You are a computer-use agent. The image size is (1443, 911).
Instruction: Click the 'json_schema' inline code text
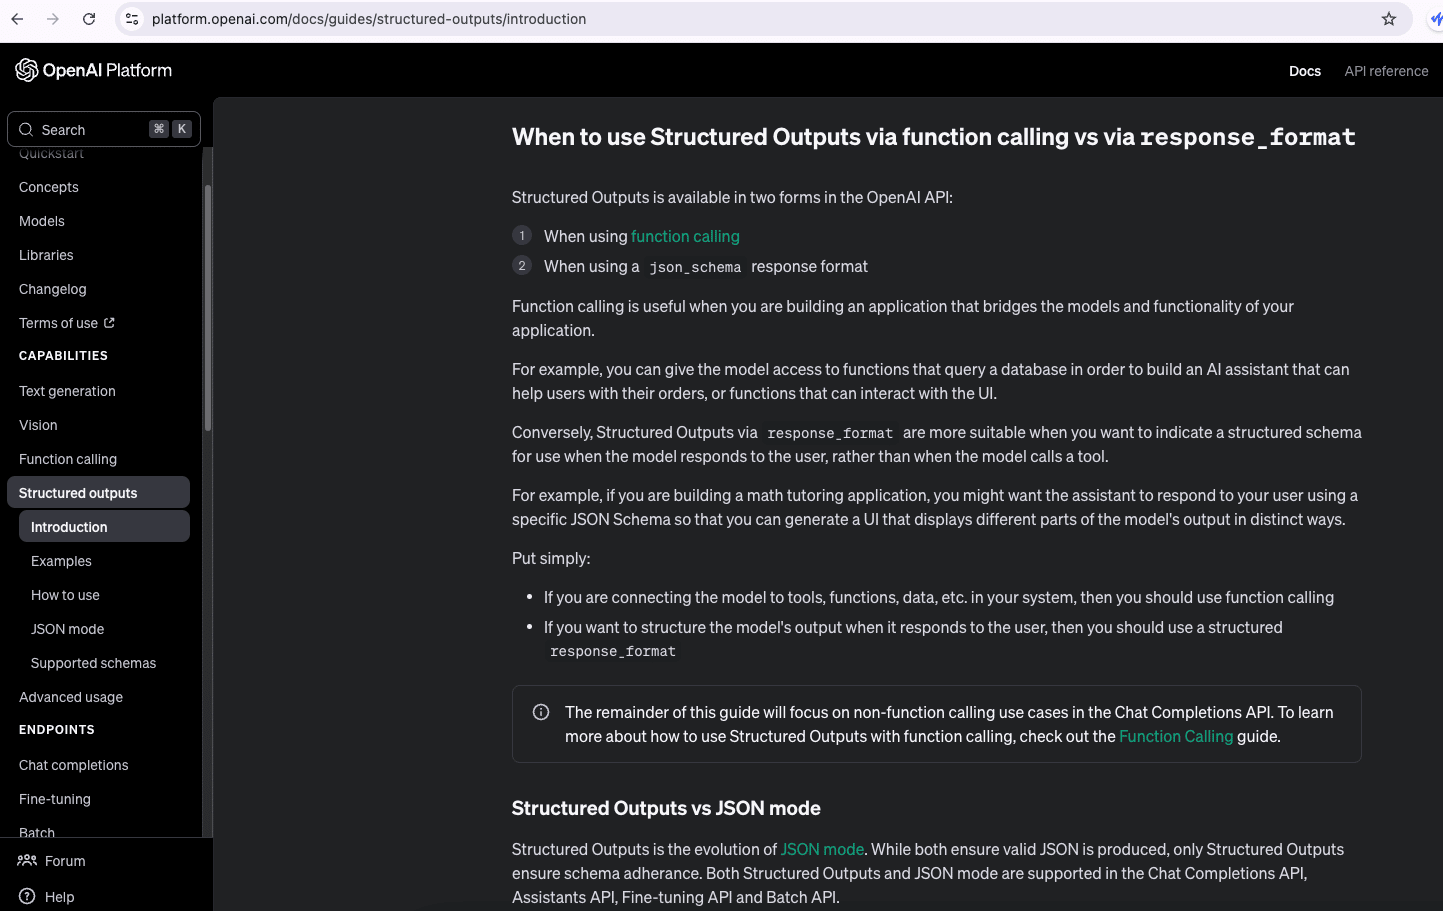tap(695, 267)
